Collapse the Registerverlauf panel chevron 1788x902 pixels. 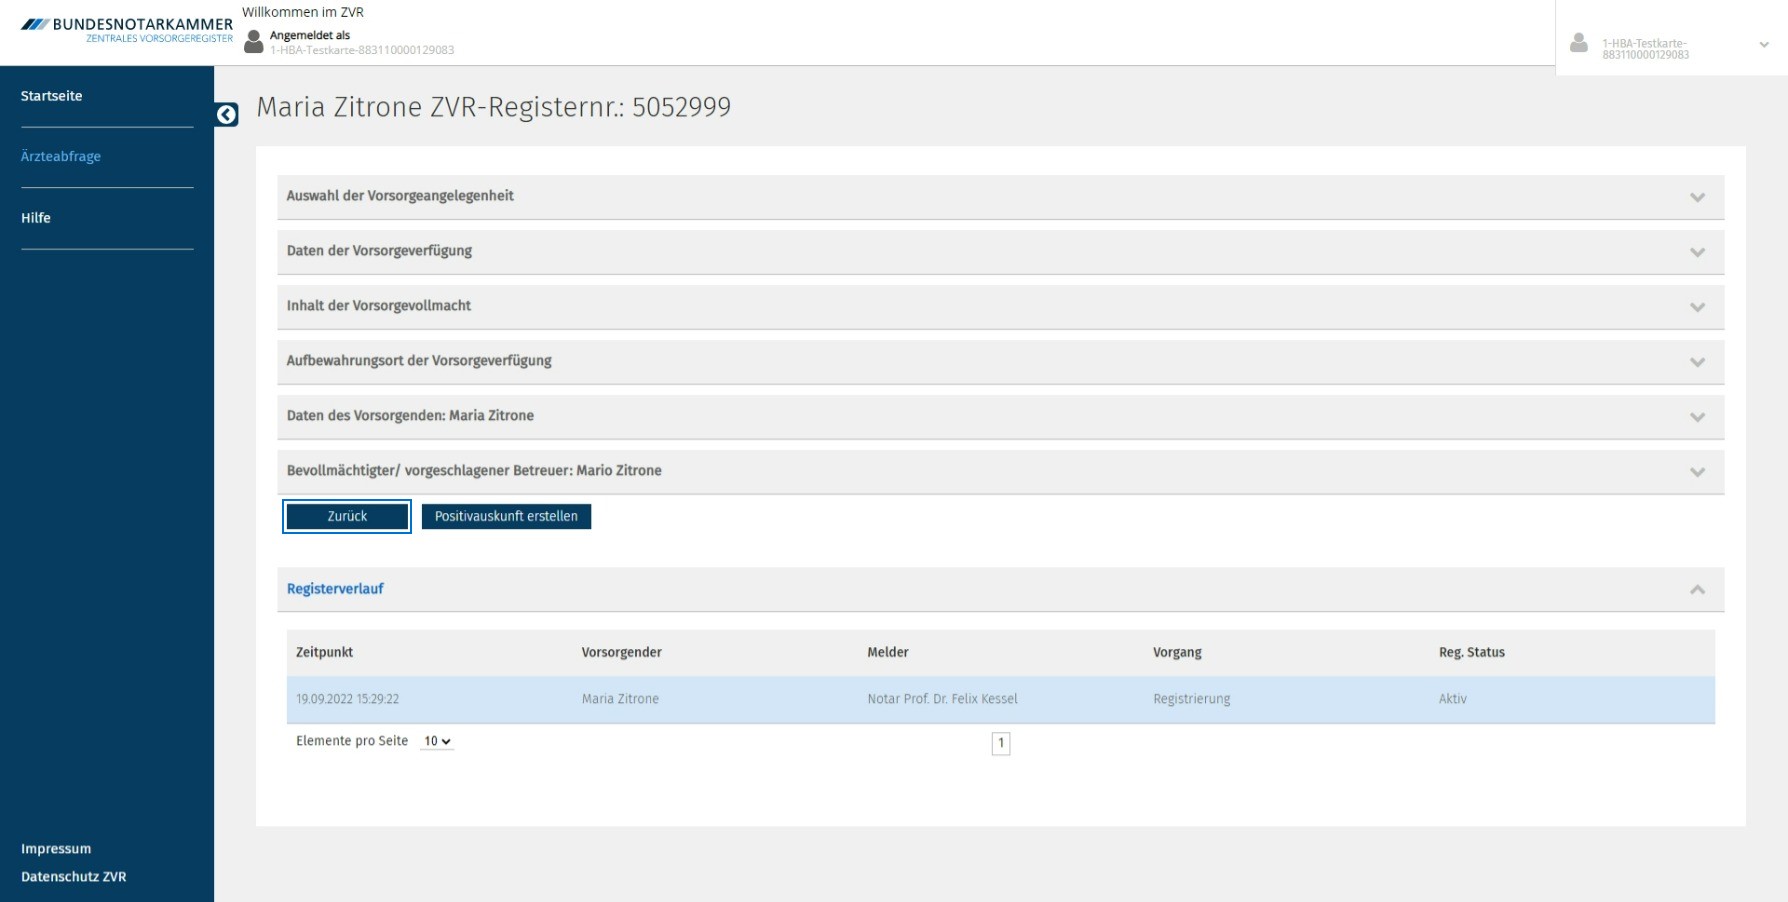1697,590
